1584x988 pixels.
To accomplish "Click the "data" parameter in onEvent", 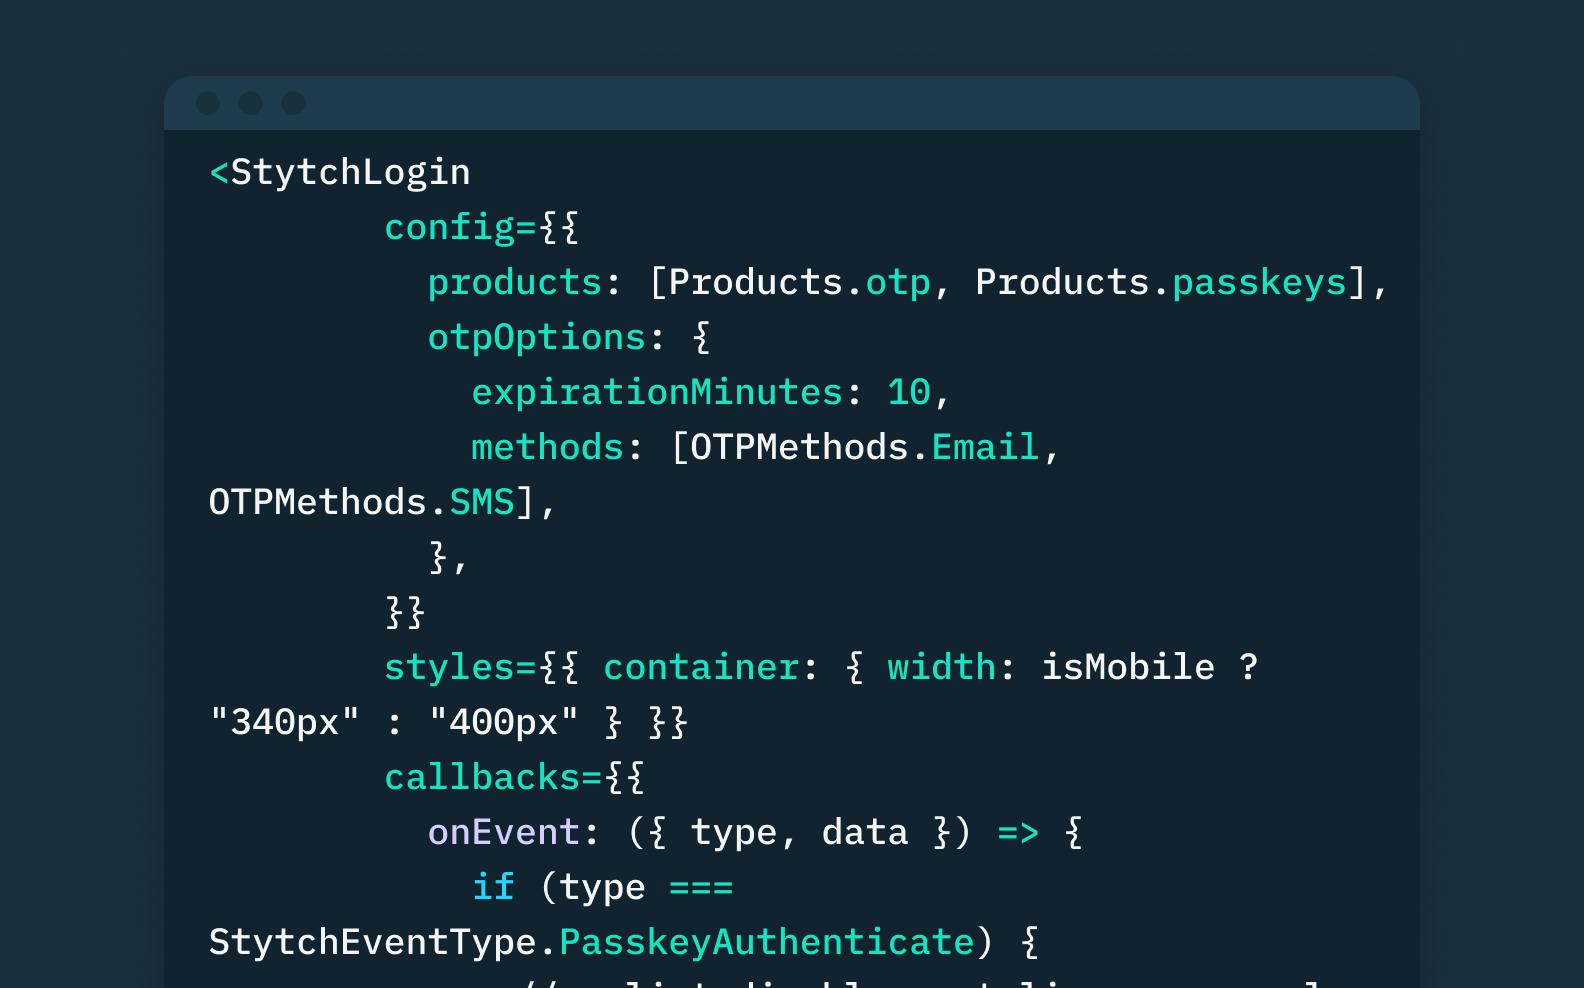I will tap(865, 832).
